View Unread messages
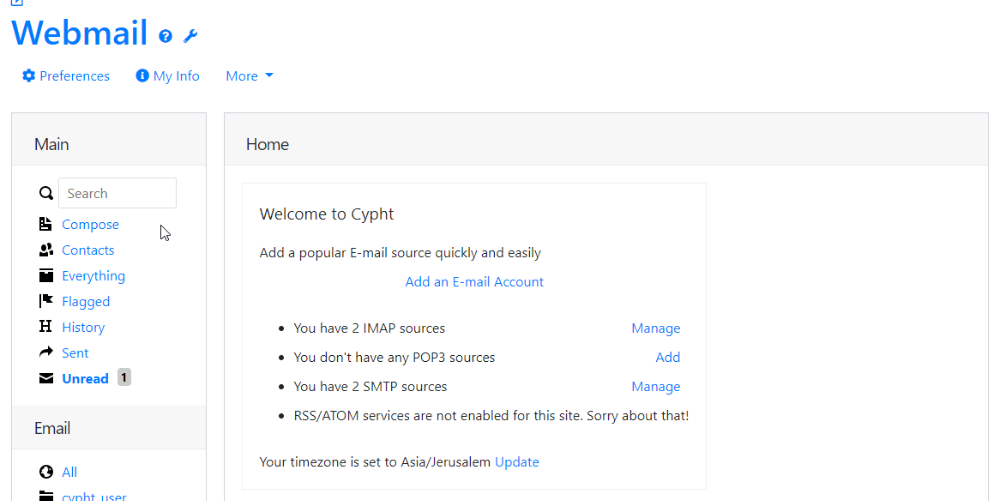 [x=85, y=379]
